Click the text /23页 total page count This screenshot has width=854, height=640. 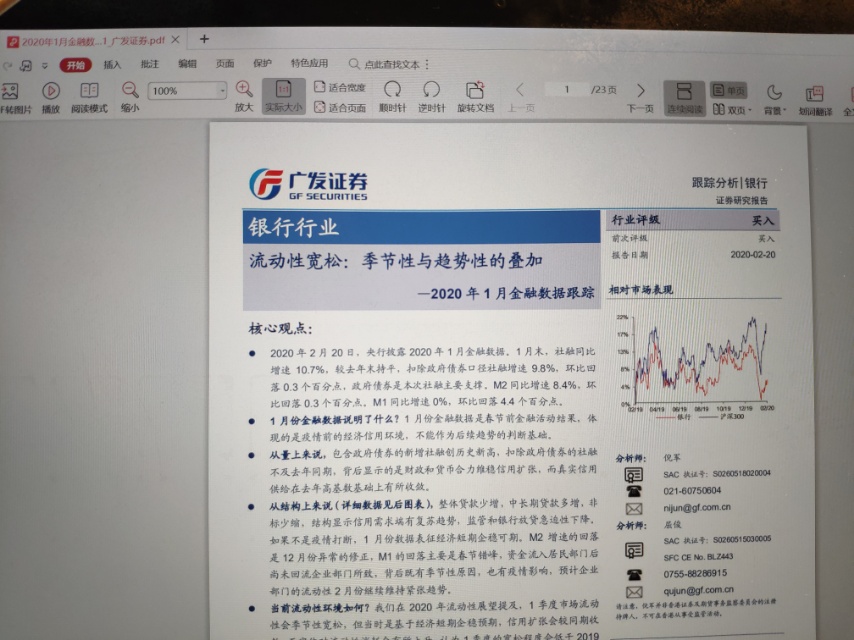(603, 90)
